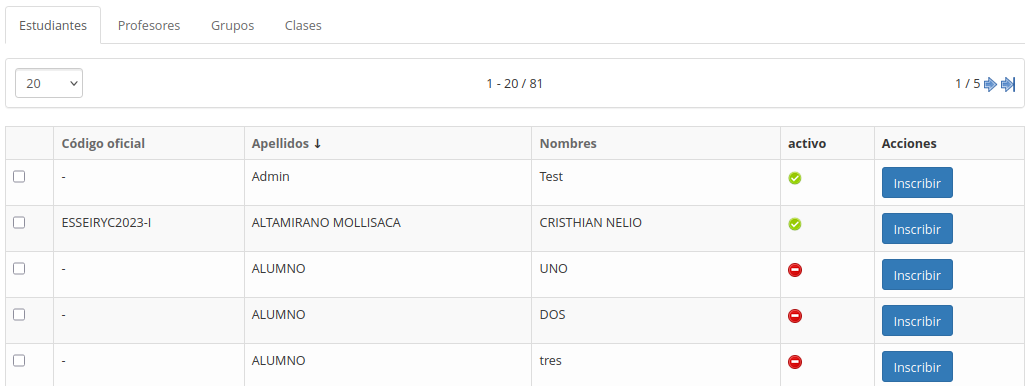1029x386 pixels.
Task: Select checkbox for ESSEIRYC2023-I row
Action: click(x=19, y=223)
